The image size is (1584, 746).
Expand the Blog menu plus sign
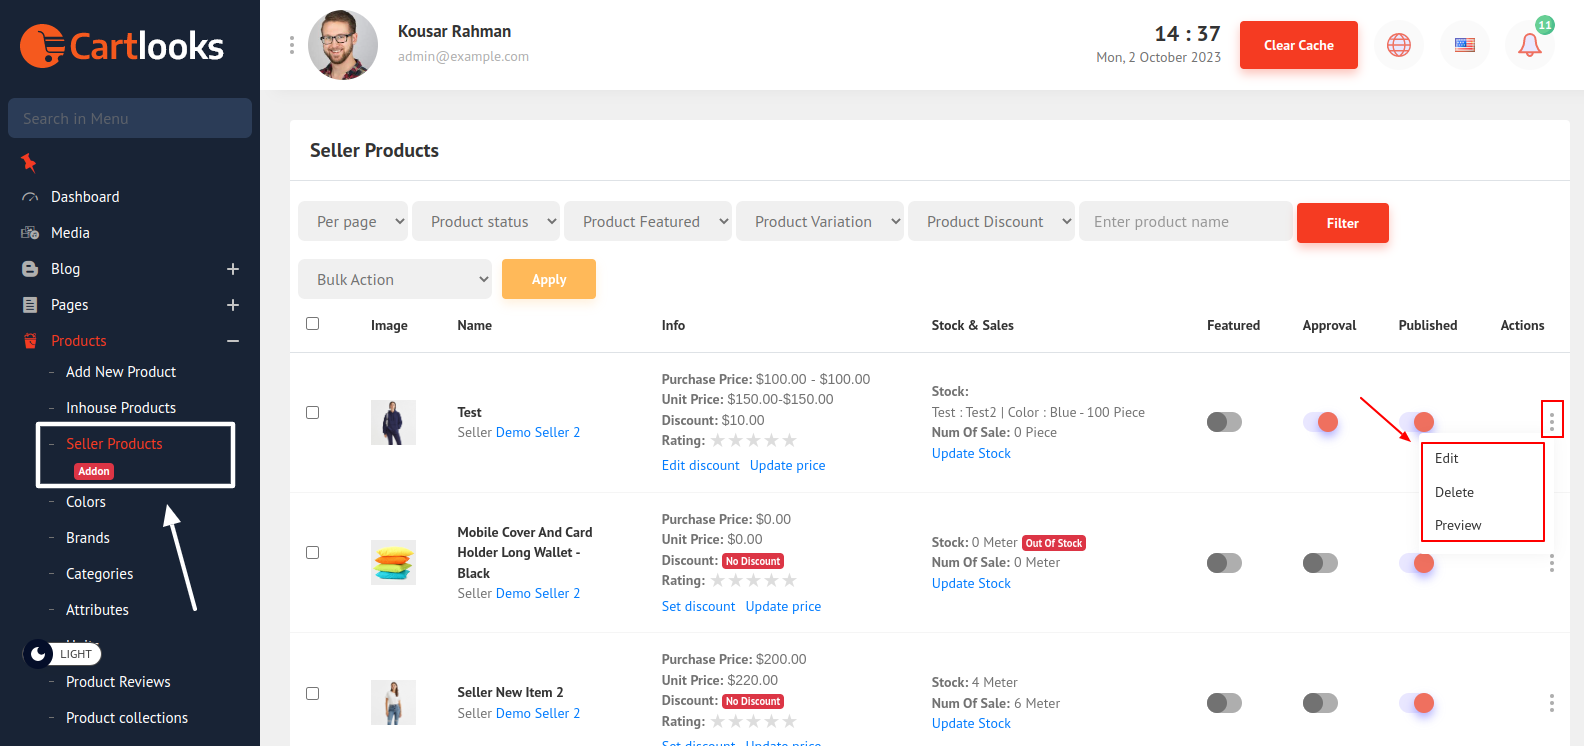pos(233,269)
